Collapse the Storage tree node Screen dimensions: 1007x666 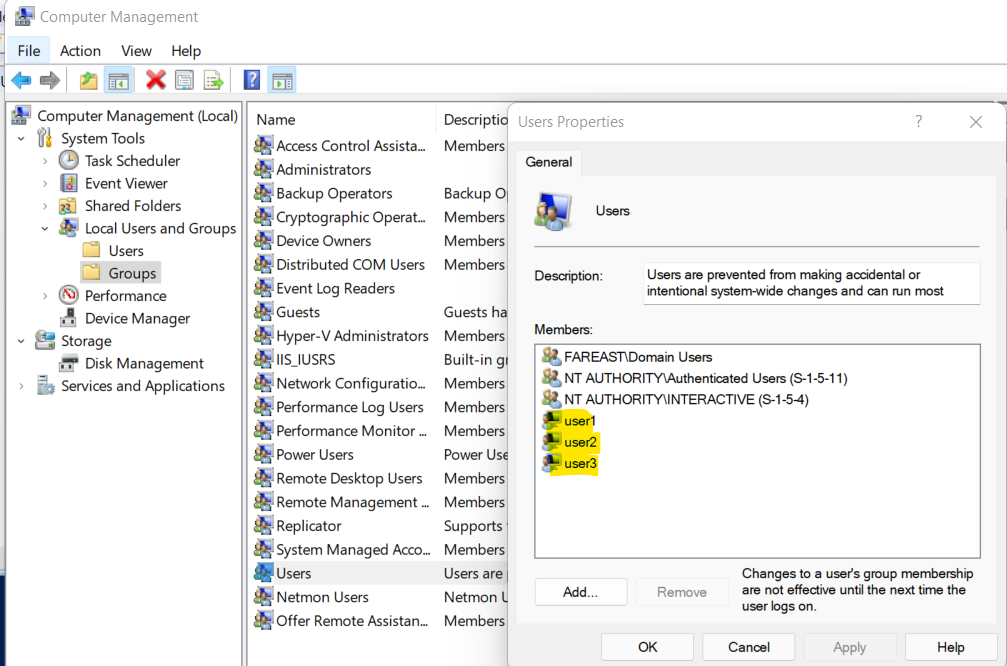21,341
